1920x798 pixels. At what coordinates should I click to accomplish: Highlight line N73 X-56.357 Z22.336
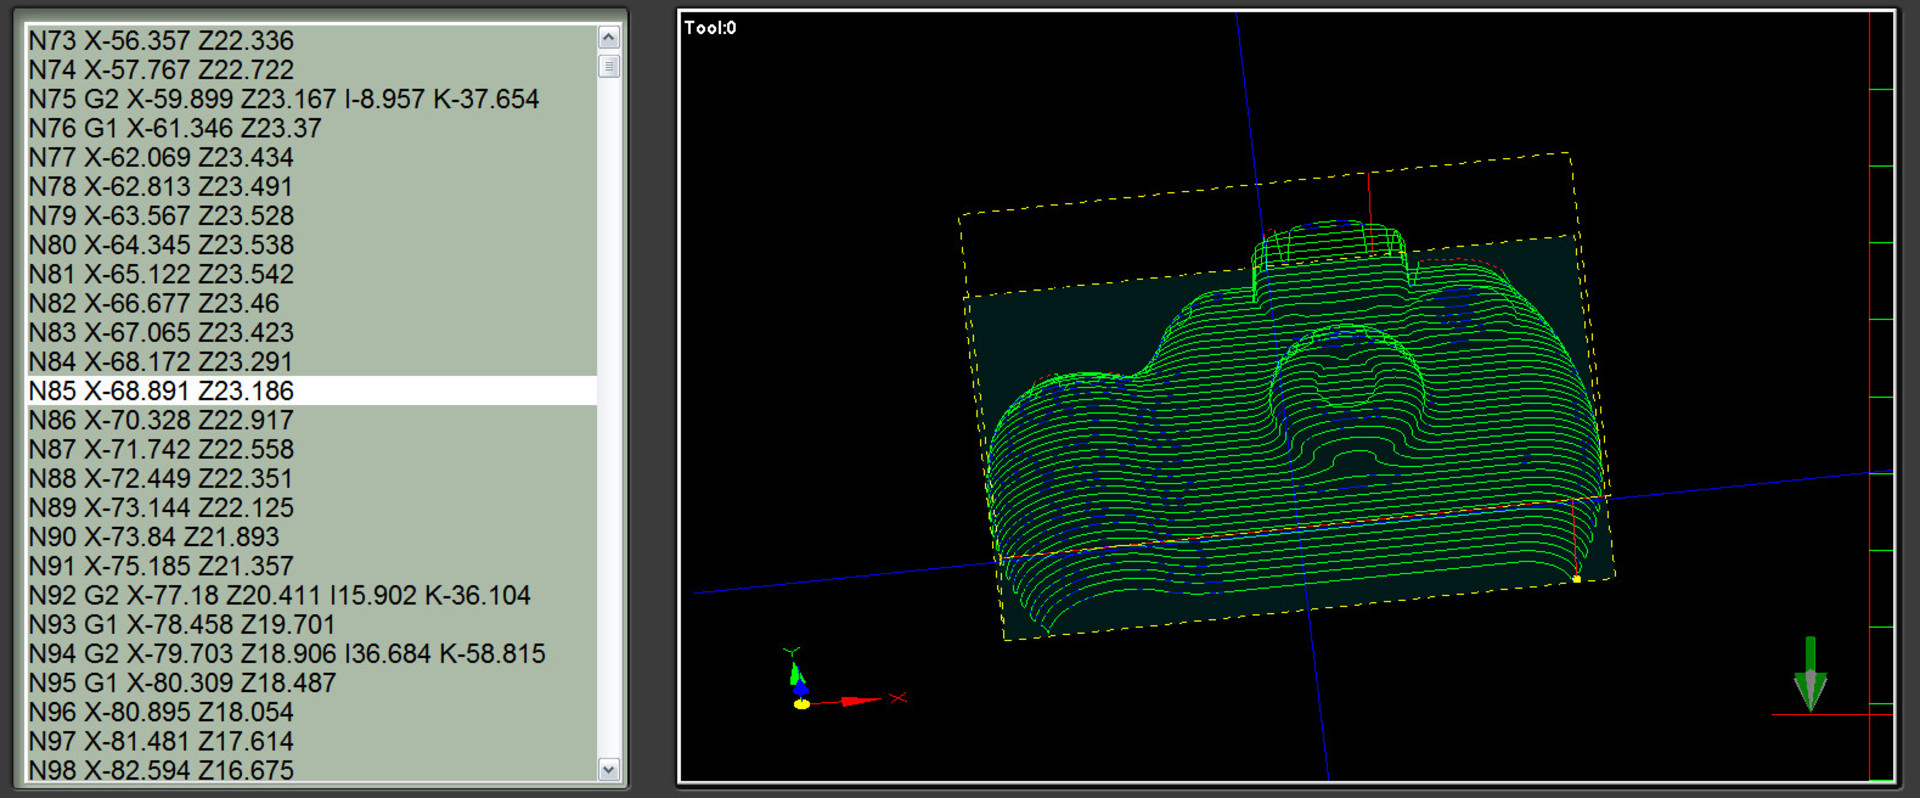pos(161,41)
